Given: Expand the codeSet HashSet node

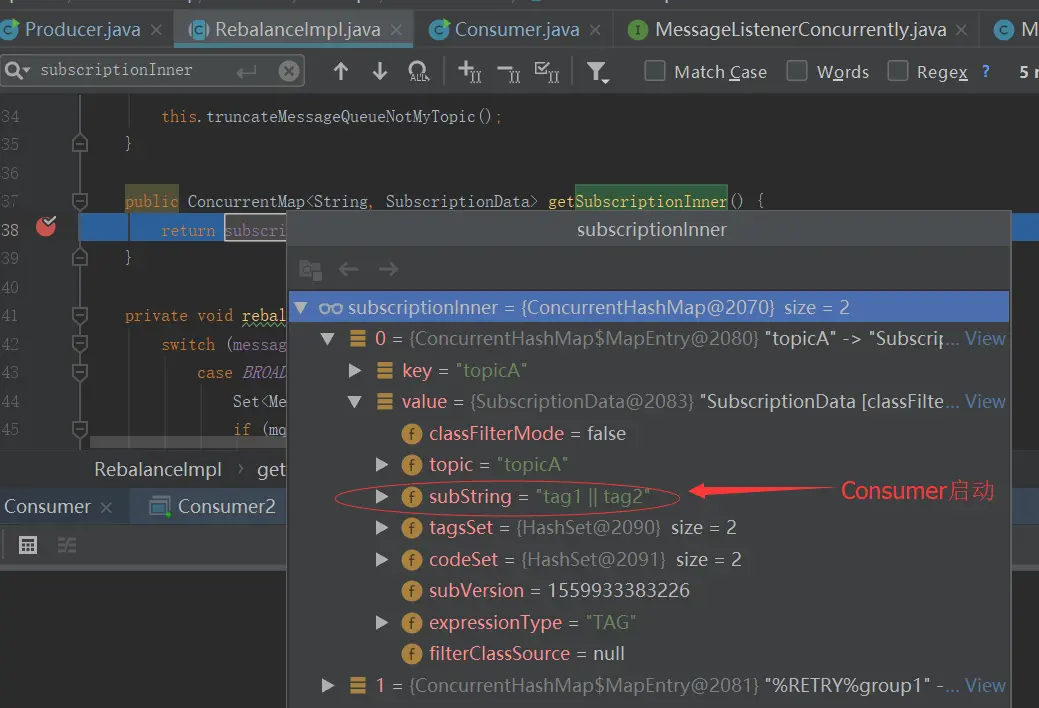Looking at the screenshot, I should click(x=381, y=560).
